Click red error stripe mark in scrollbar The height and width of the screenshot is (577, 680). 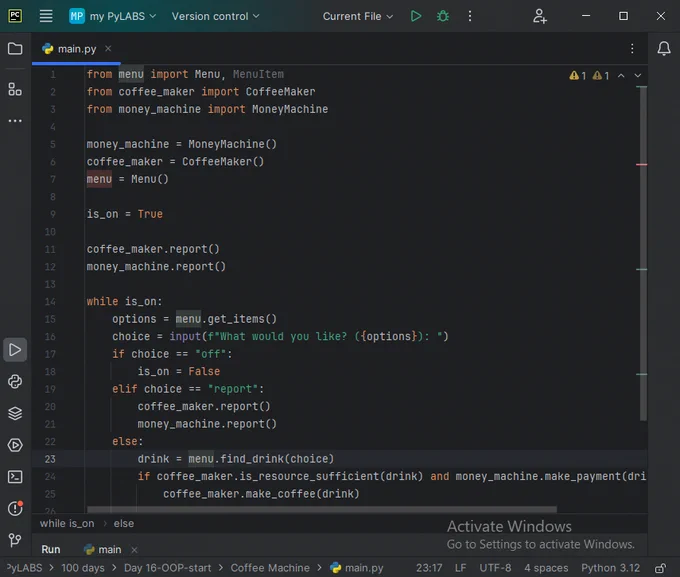641,164
